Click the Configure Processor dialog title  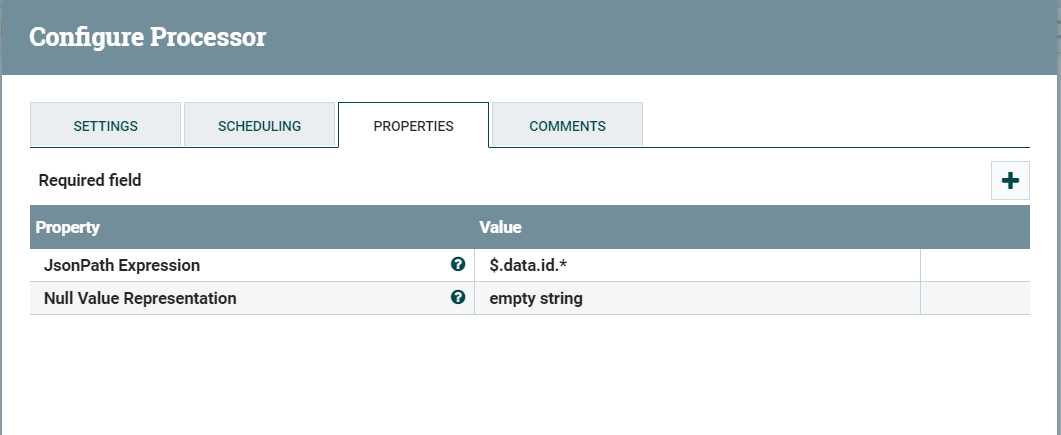(x=147, y=38)
